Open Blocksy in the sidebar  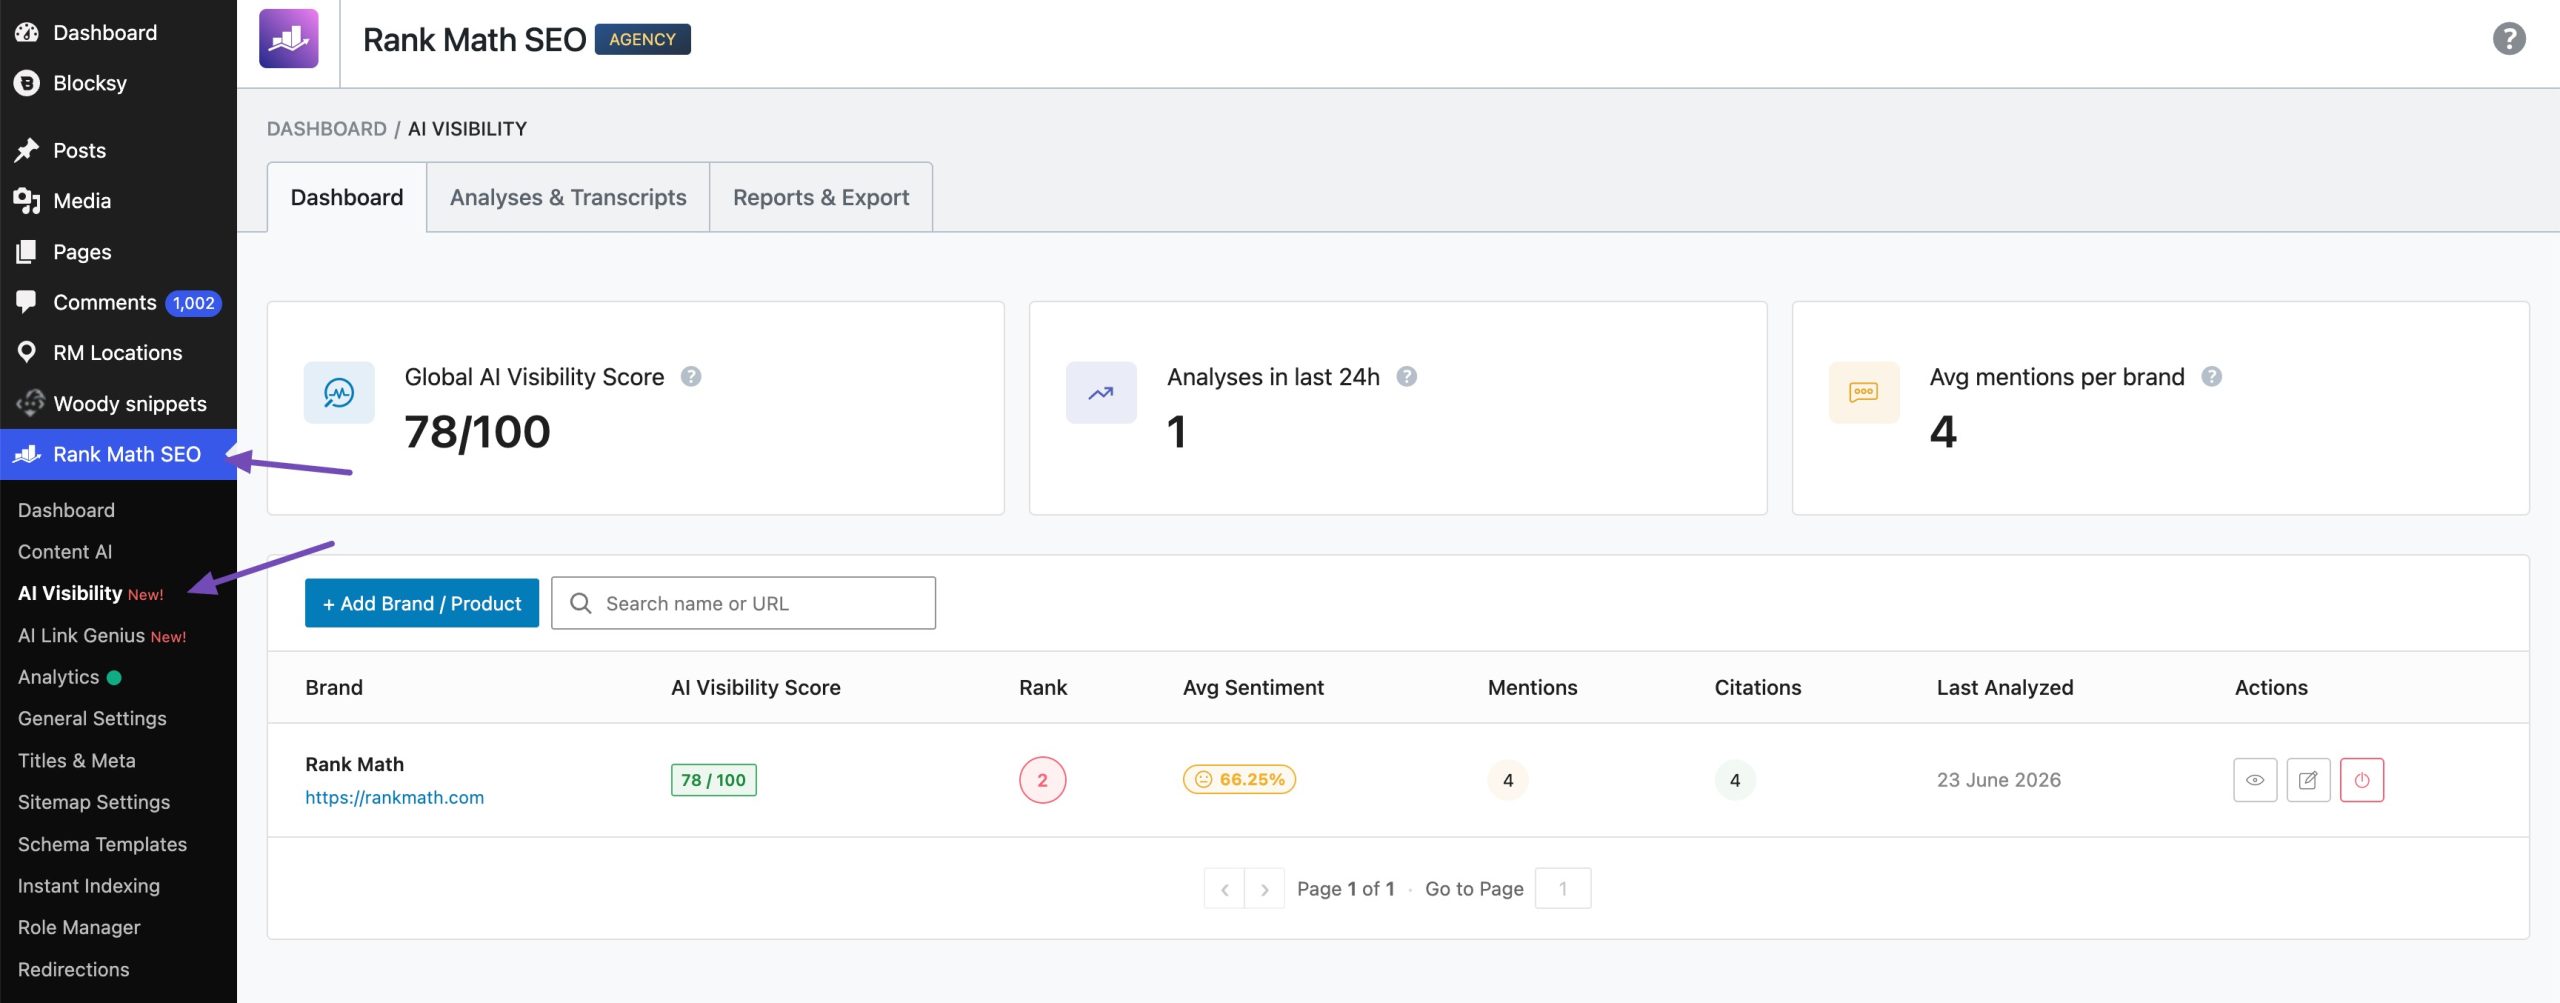tap(118, 83)
